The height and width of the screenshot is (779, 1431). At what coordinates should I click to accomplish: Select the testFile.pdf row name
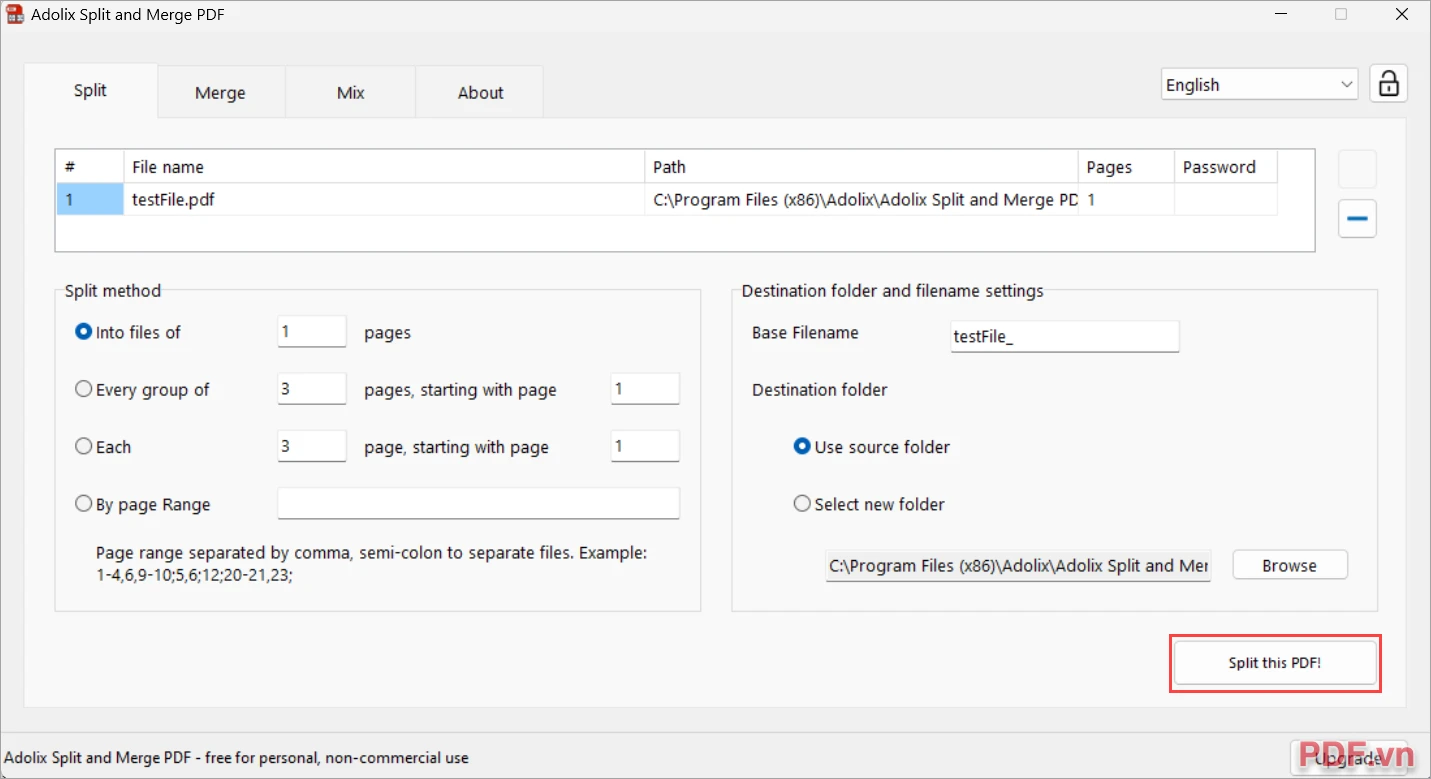[384, 199]
